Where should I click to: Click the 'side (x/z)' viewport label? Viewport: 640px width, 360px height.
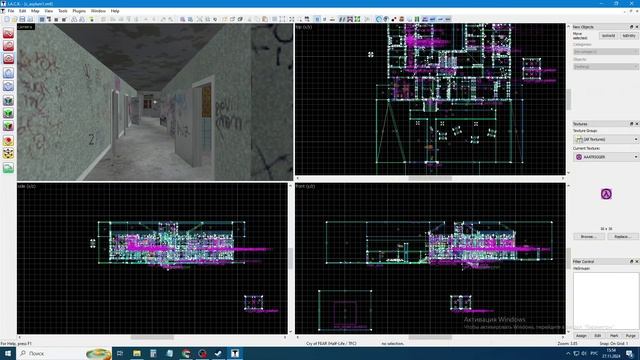[27, 186]
